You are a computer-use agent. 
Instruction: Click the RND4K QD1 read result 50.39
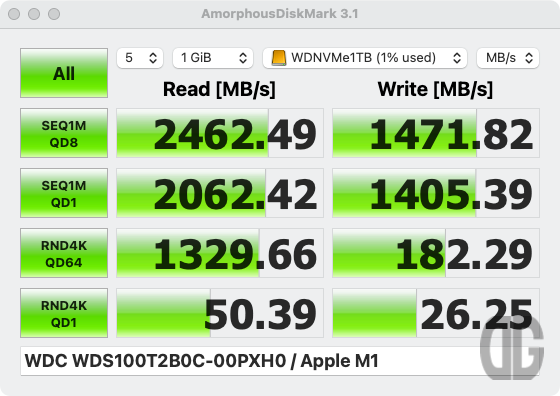[220, 313]
